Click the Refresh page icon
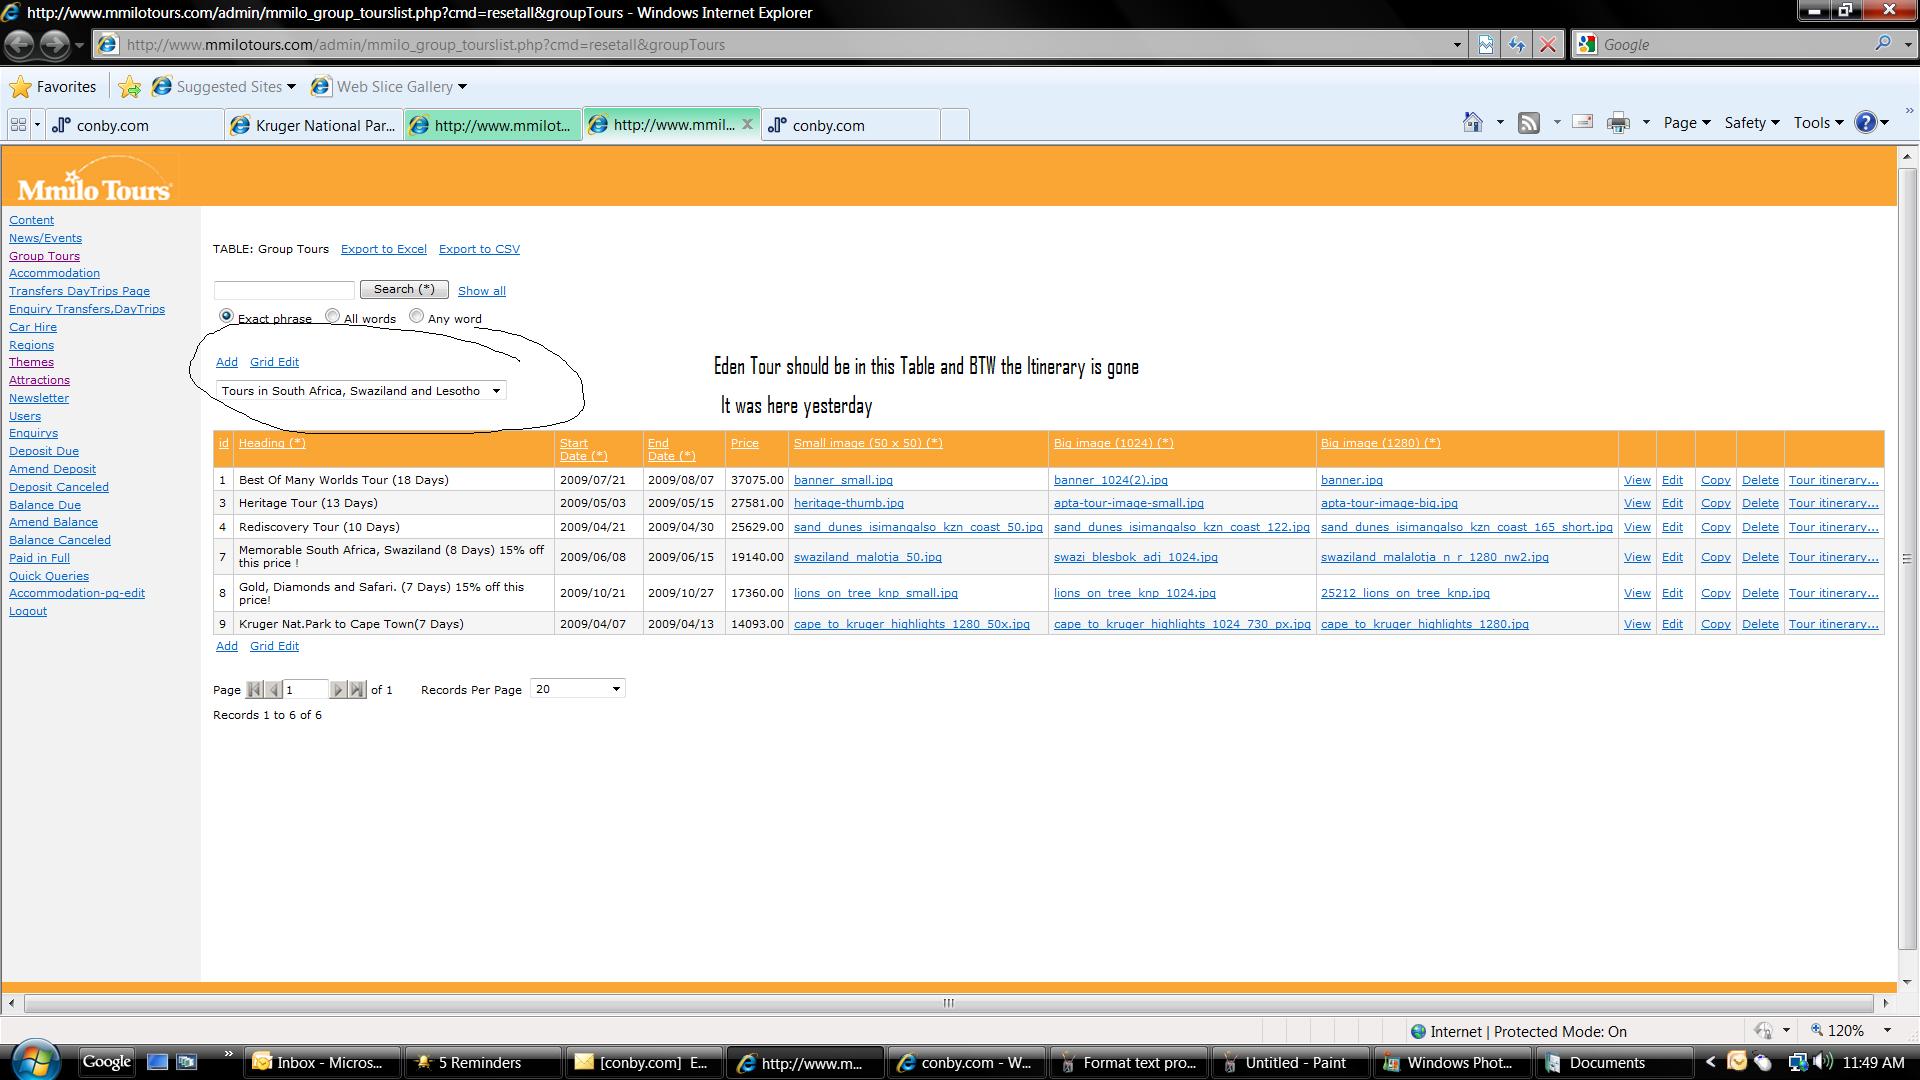 (1517, 45)
